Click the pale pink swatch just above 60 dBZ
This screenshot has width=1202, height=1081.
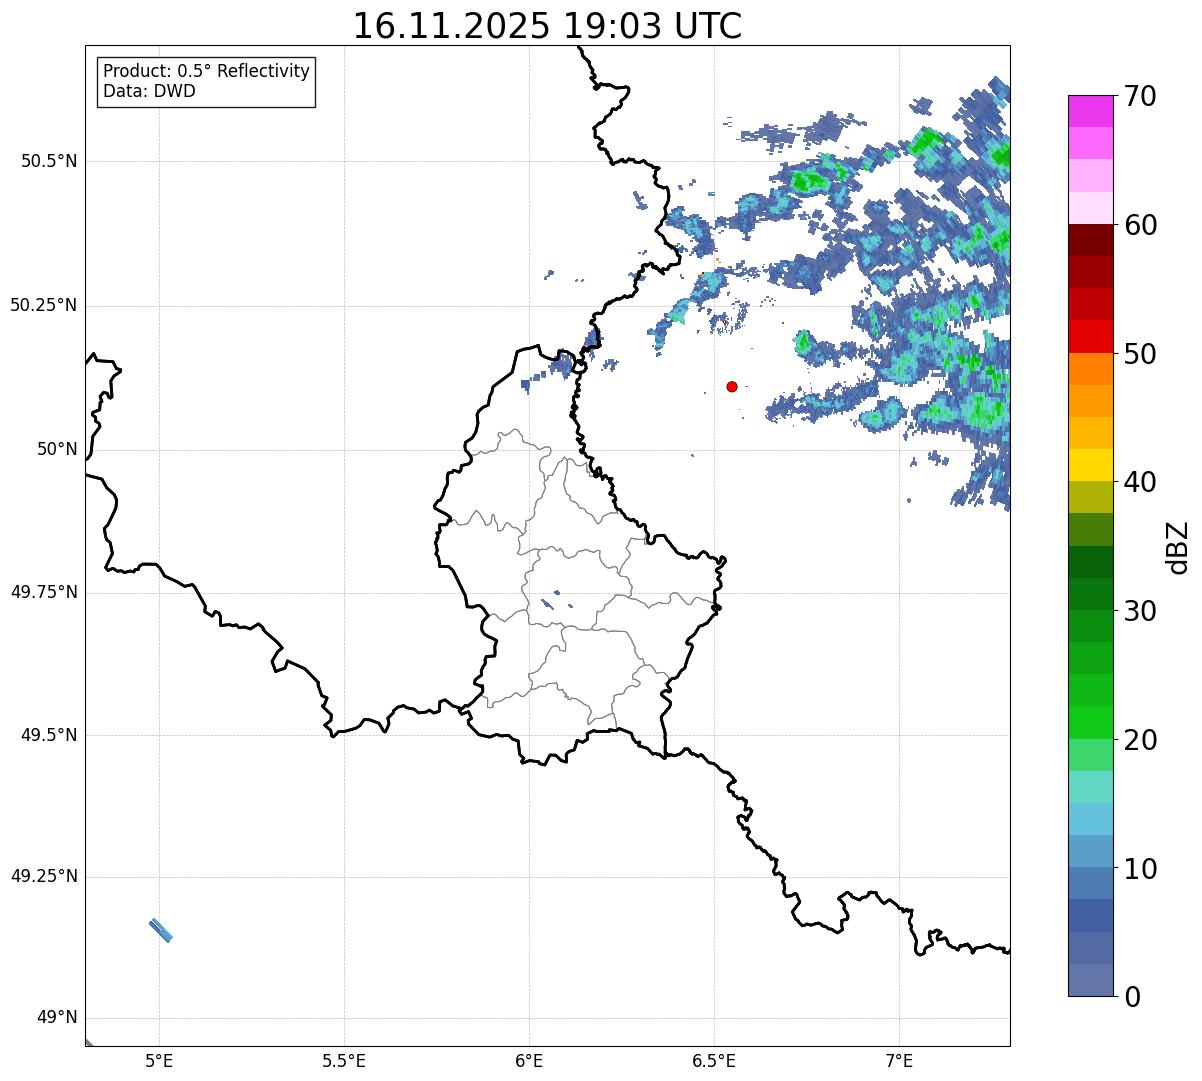click(x=1090, y=208)
